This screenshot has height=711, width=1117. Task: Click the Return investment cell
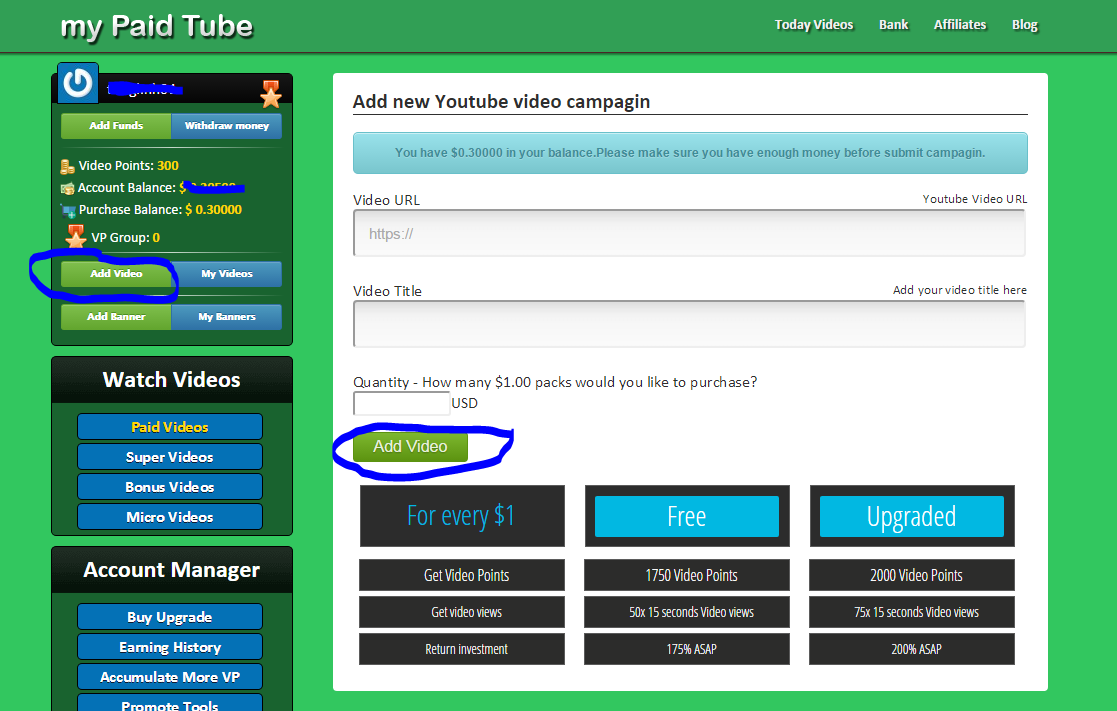click(x=462, y=649)
